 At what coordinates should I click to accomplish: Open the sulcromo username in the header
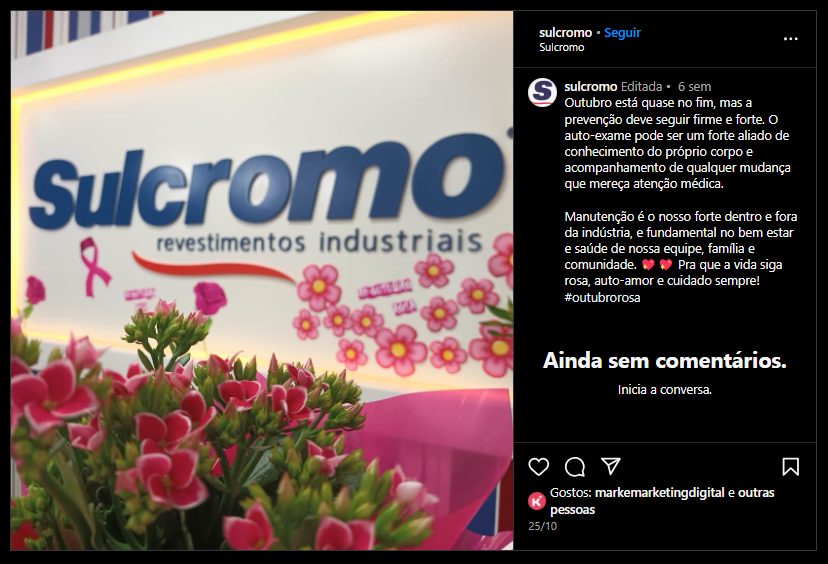[565, 33]
